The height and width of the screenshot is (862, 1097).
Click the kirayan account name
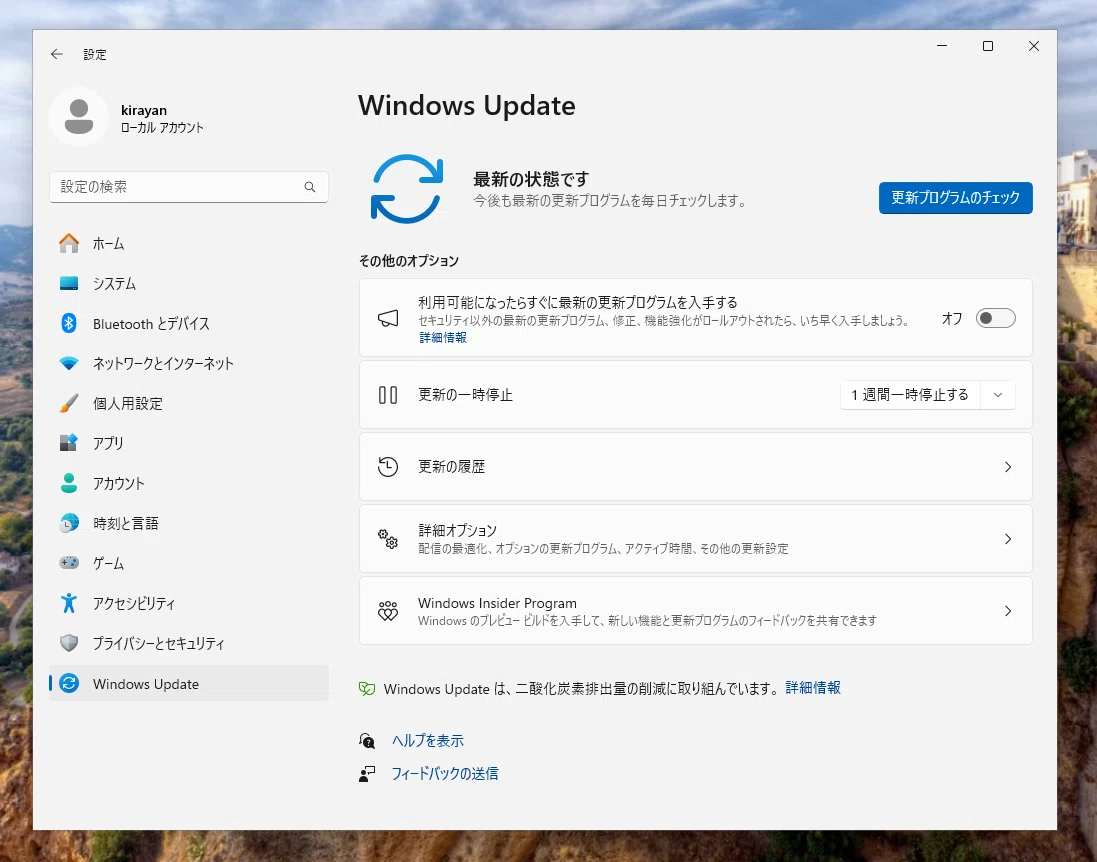pos(143,110)
